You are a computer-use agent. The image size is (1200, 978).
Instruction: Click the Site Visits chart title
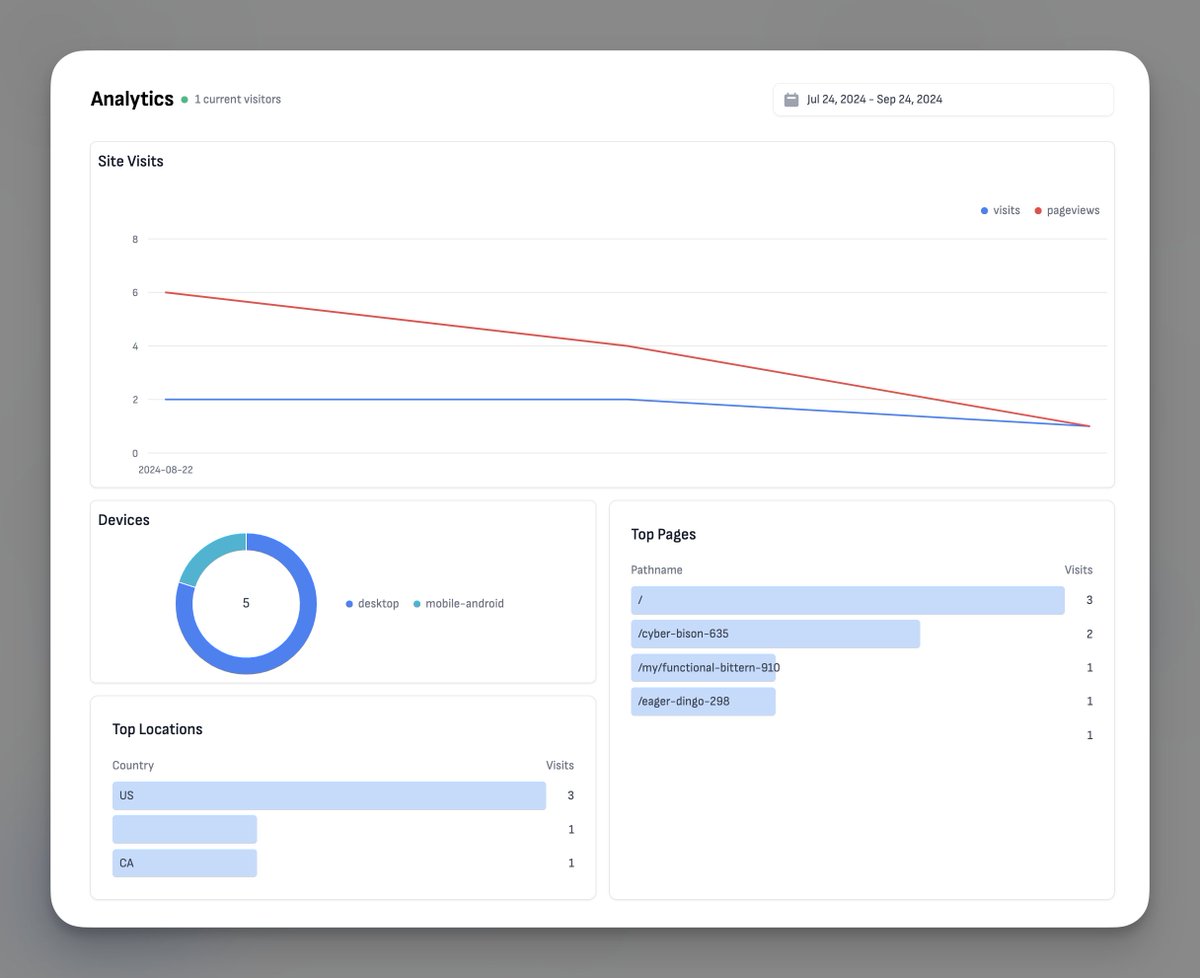tap(131, 161)
